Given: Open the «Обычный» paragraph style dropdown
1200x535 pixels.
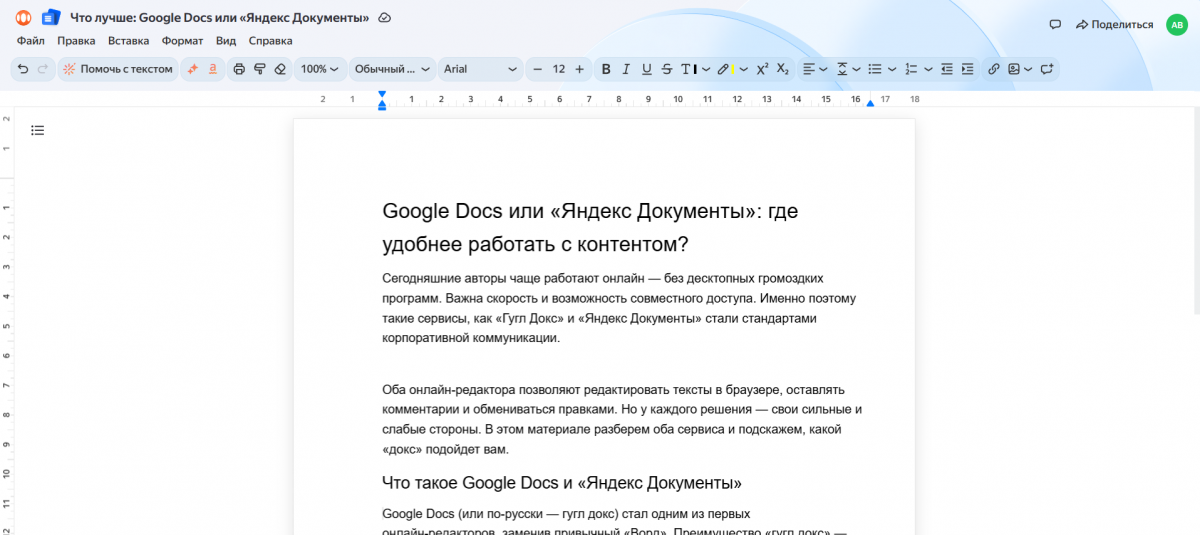Looking at the screenshot, I should (x=392, y=69).
